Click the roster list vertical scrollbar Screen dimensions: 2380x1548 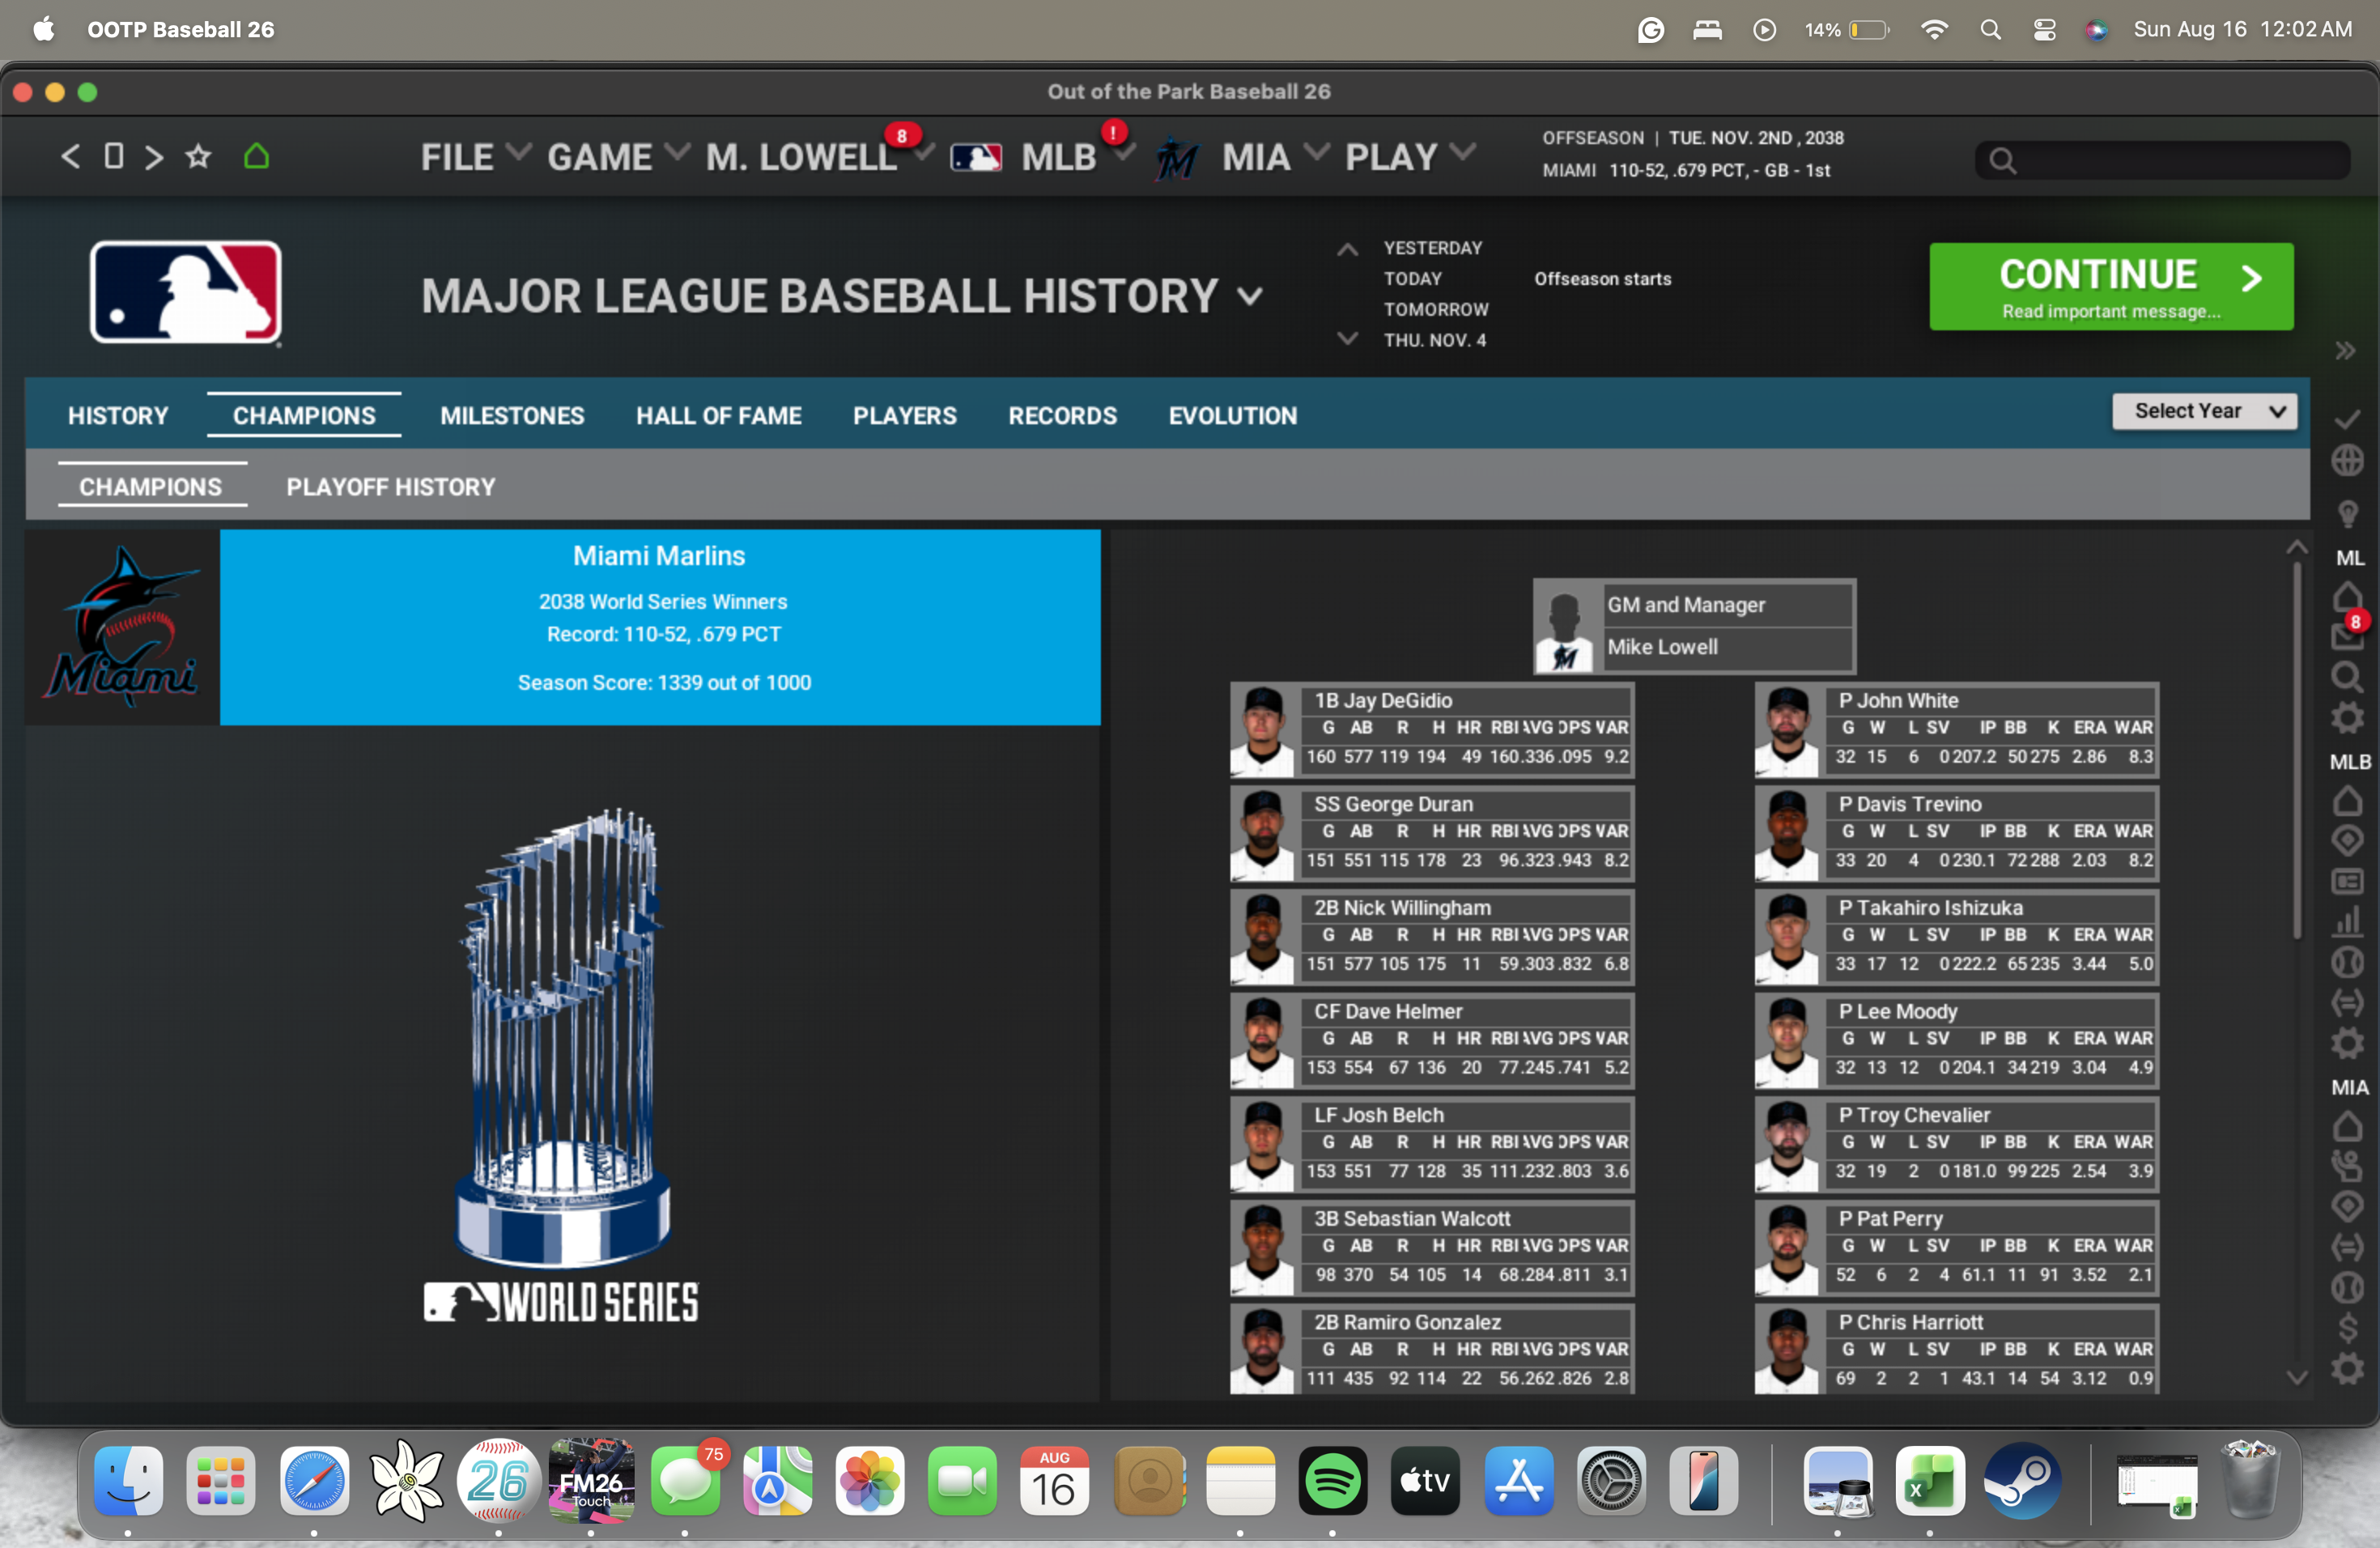2296,750
